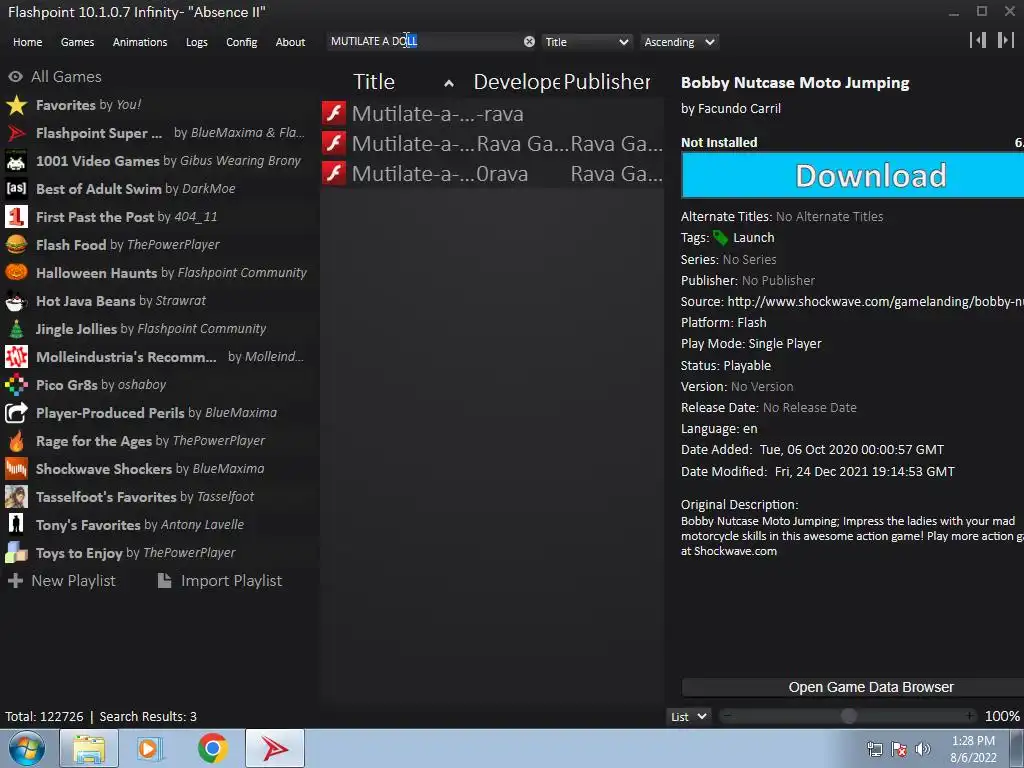Click the Shockwave Shockers icon
This screenshot has height=768, width=1024.
pyautogui.click(x=16, y=469)
